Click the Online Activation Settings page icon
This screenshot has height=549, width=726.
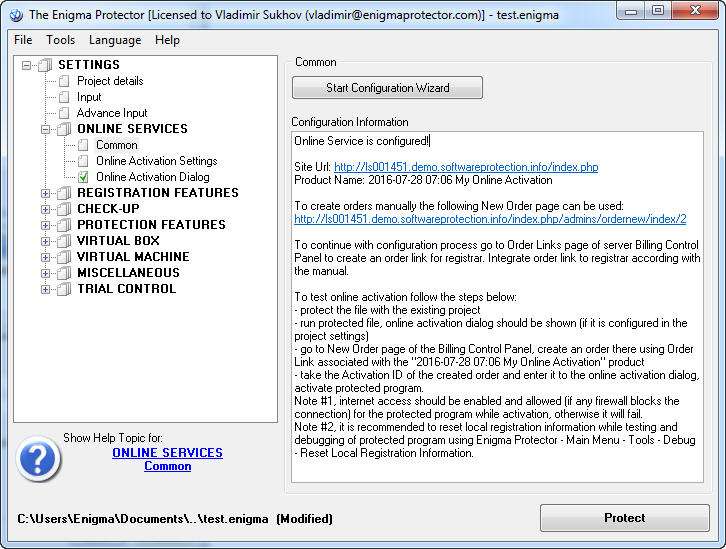pos(83,161)
